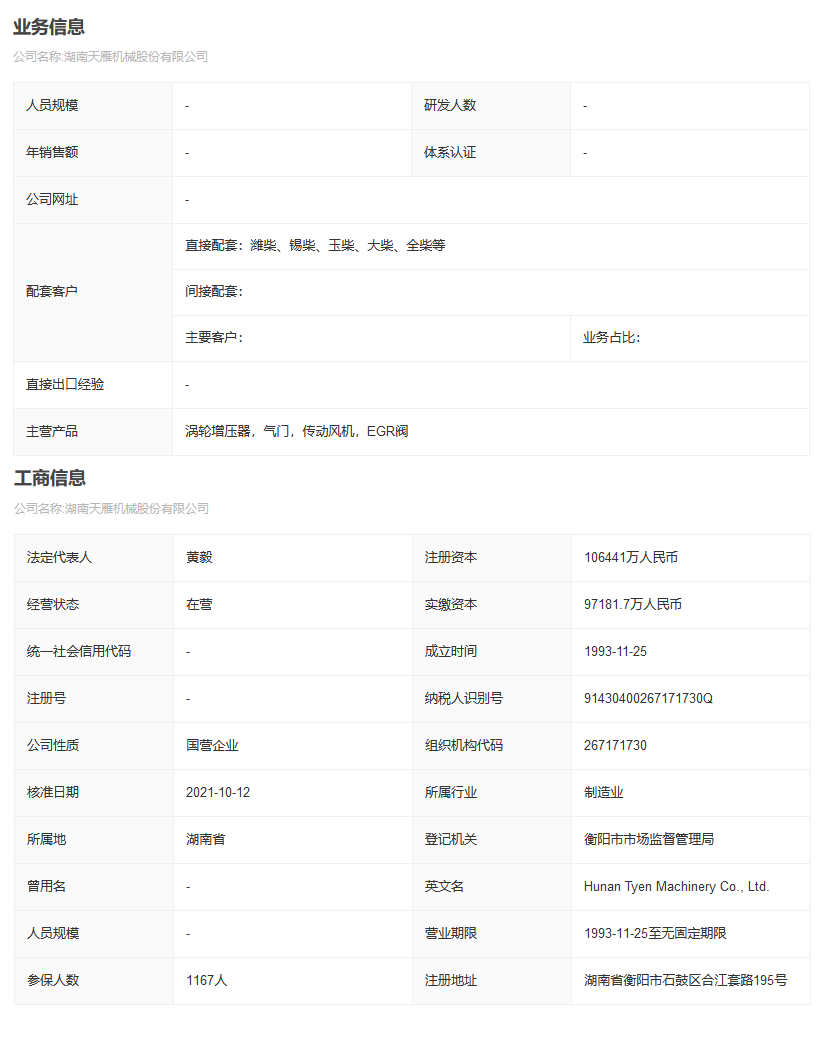Select the 业务占比 cell text
Viewport: 826px width, 1050px height.
[x=611, y=338]
